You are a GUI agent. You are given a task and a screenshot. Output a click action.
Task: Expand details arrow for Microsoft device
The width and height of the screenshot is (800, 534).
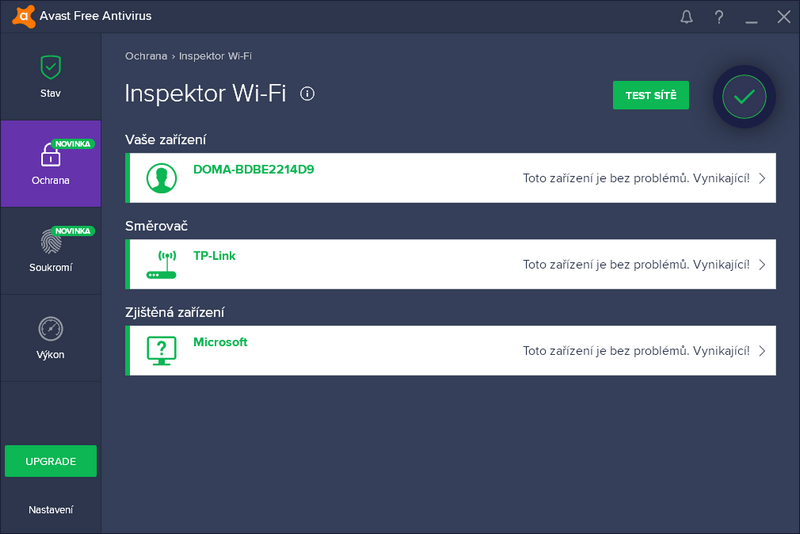coord(762,350)
